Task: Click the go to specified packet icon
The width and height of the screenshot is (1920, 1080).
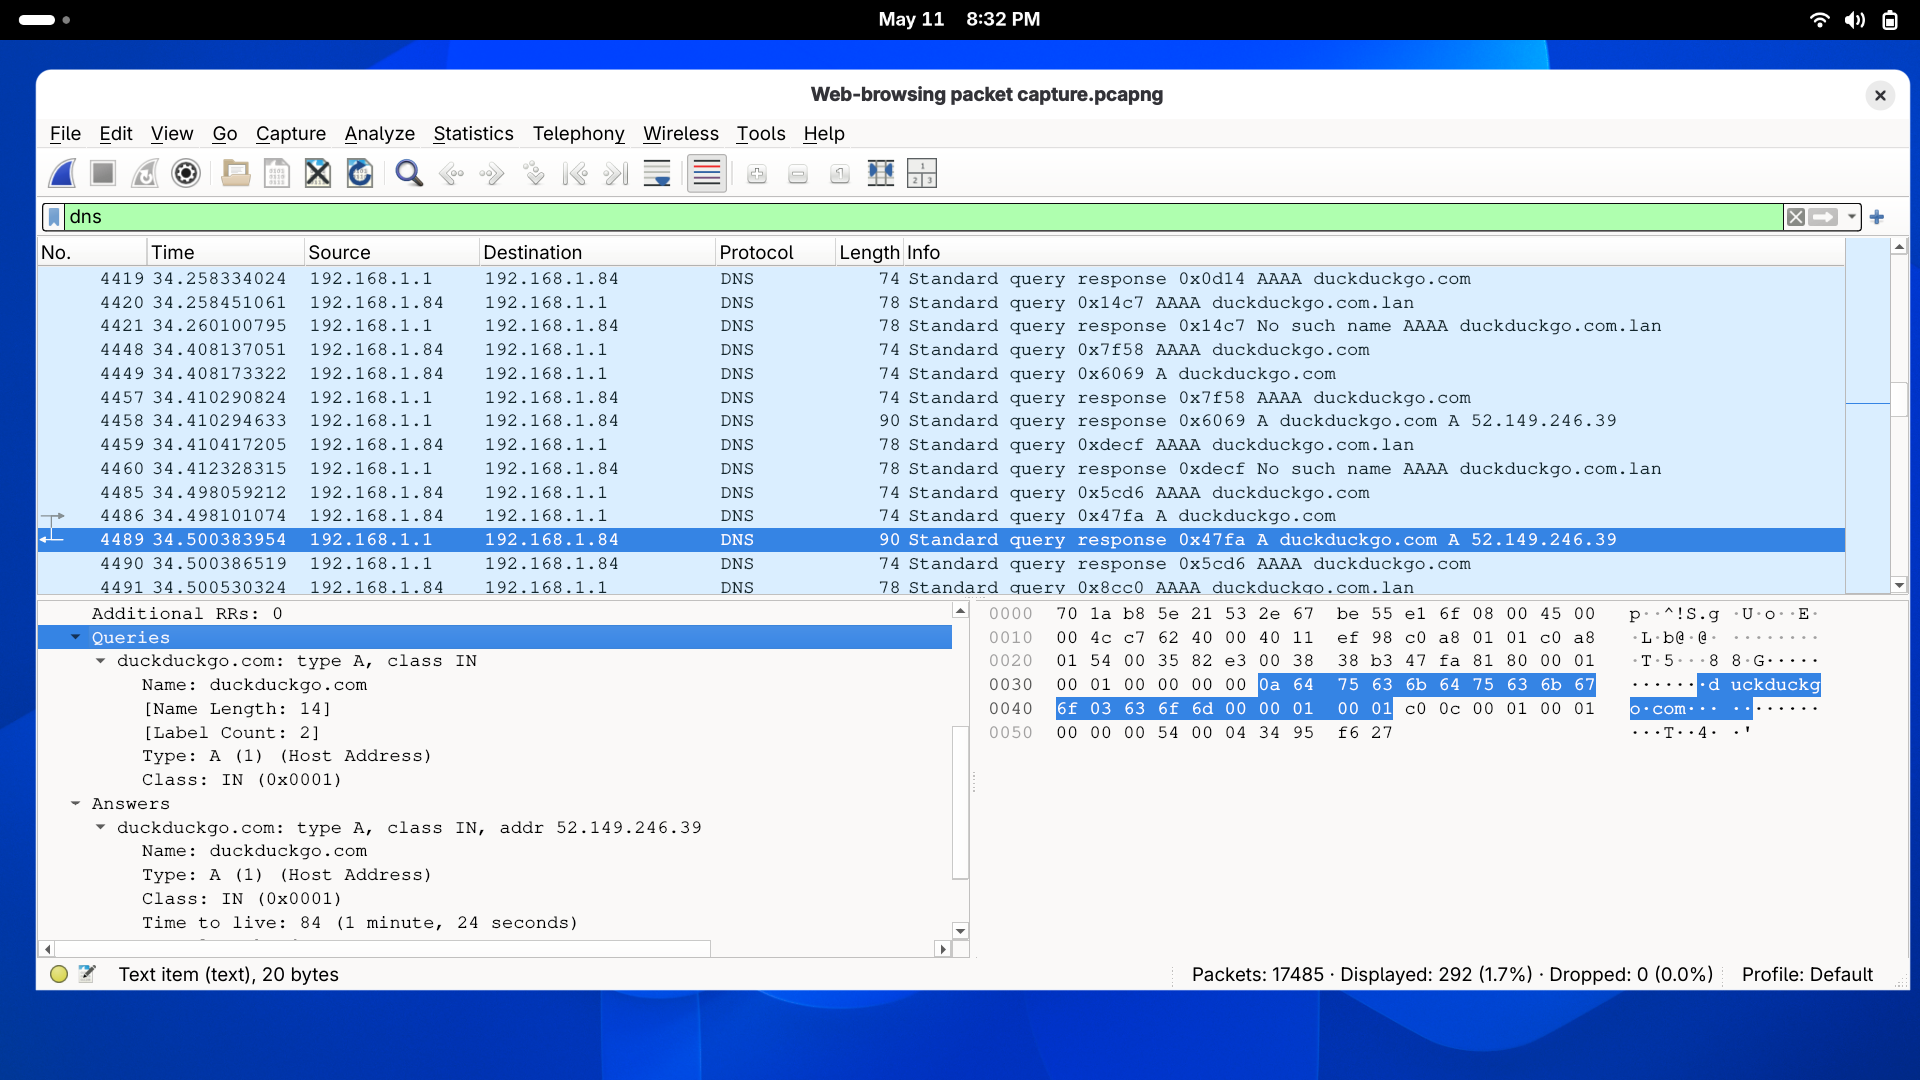Action: (534, 174)
